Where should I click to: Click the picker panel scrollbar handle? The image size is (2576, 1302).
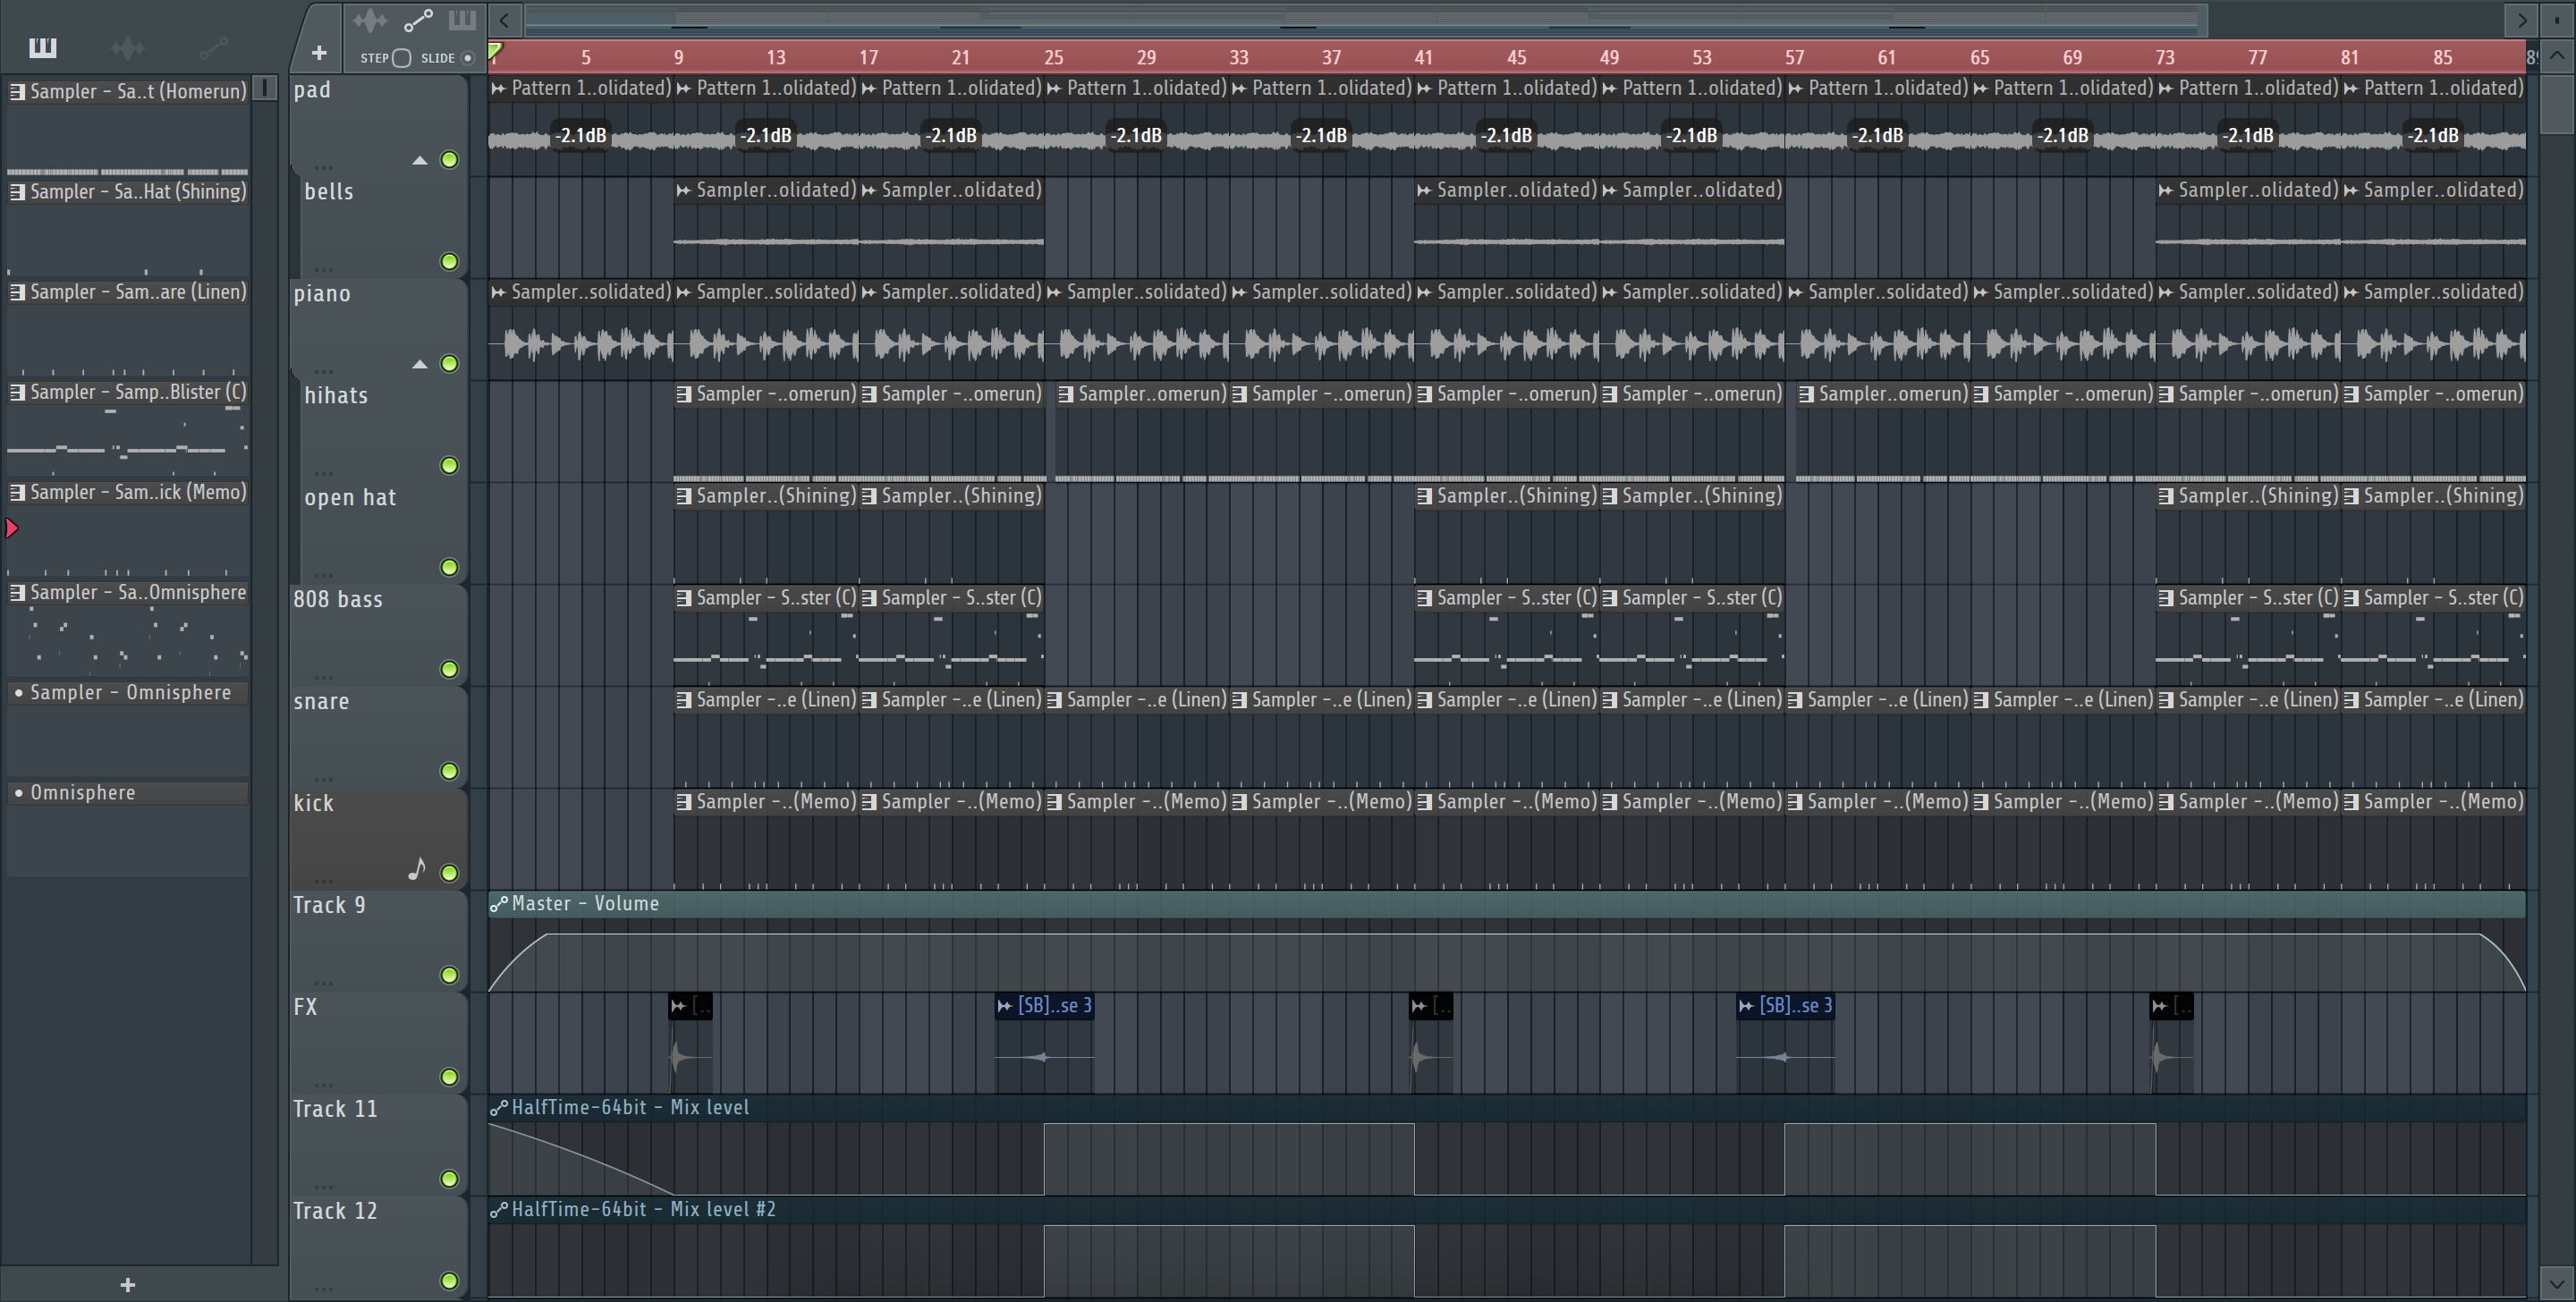pyautogui.click(x=265, y=88)
